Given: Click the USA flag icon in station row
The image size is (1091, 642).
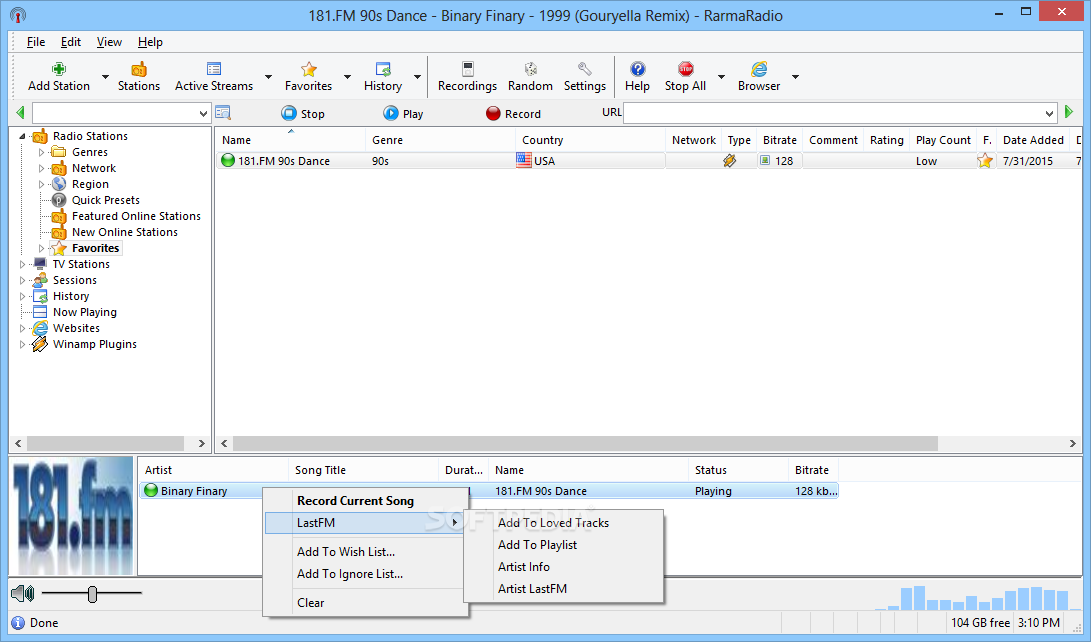Looking at the screenshot, I should click(524, 161).
